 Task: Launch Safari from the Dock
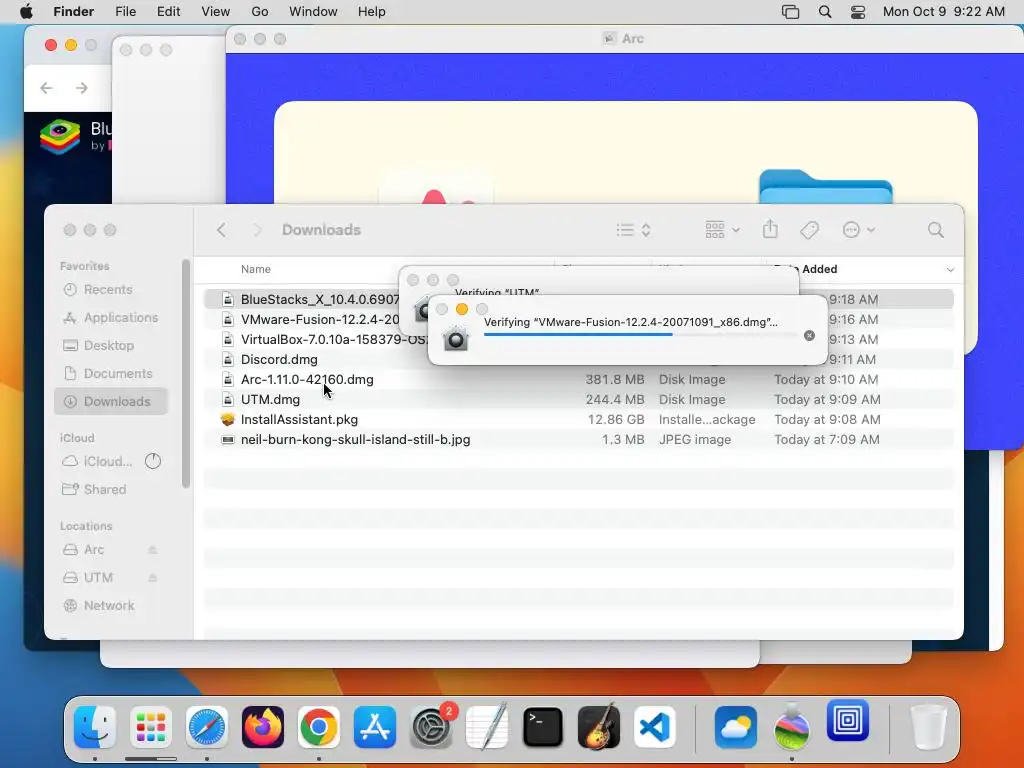[207, 727]
